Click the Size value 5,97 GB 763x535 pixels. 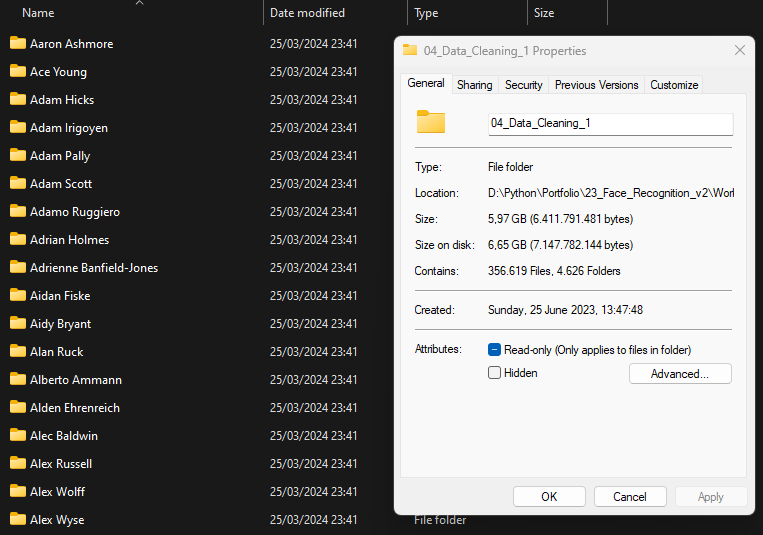tap(560, 219)
